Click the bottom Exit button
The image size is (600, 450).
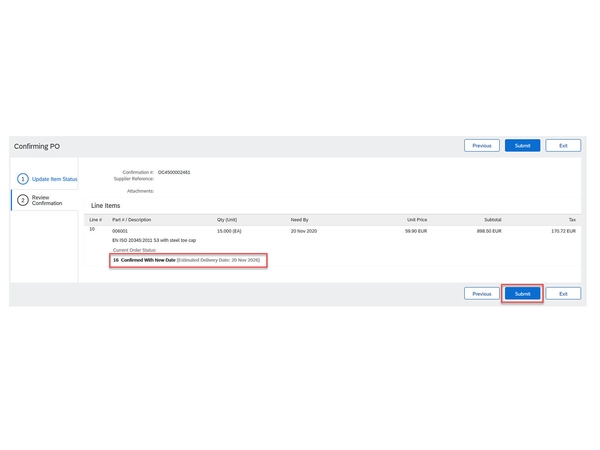coord(563,294)
